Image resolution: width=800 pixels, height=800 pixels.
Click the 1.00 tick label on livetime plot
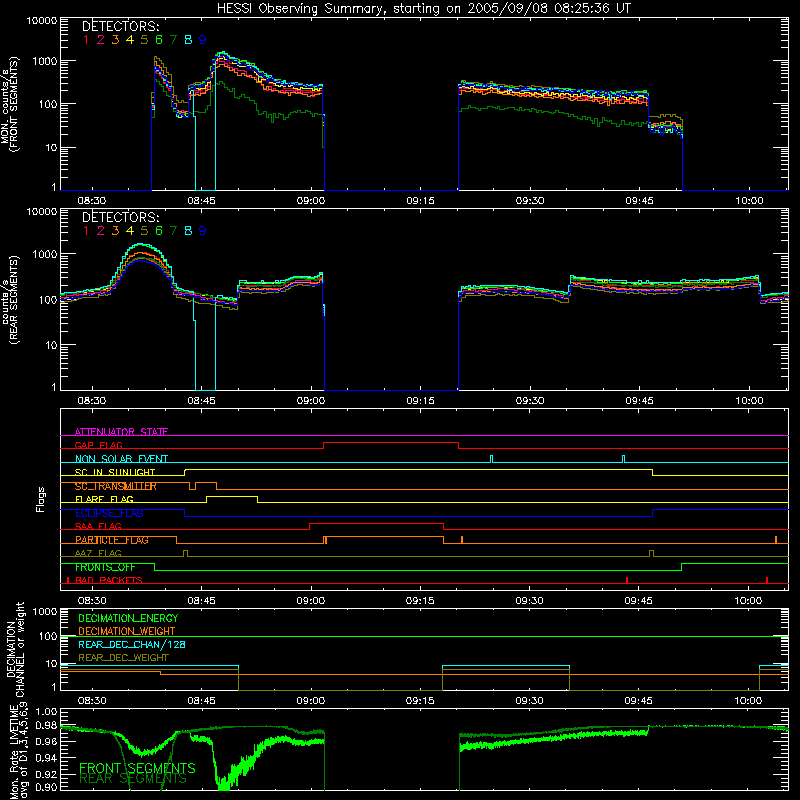point(47,712)
